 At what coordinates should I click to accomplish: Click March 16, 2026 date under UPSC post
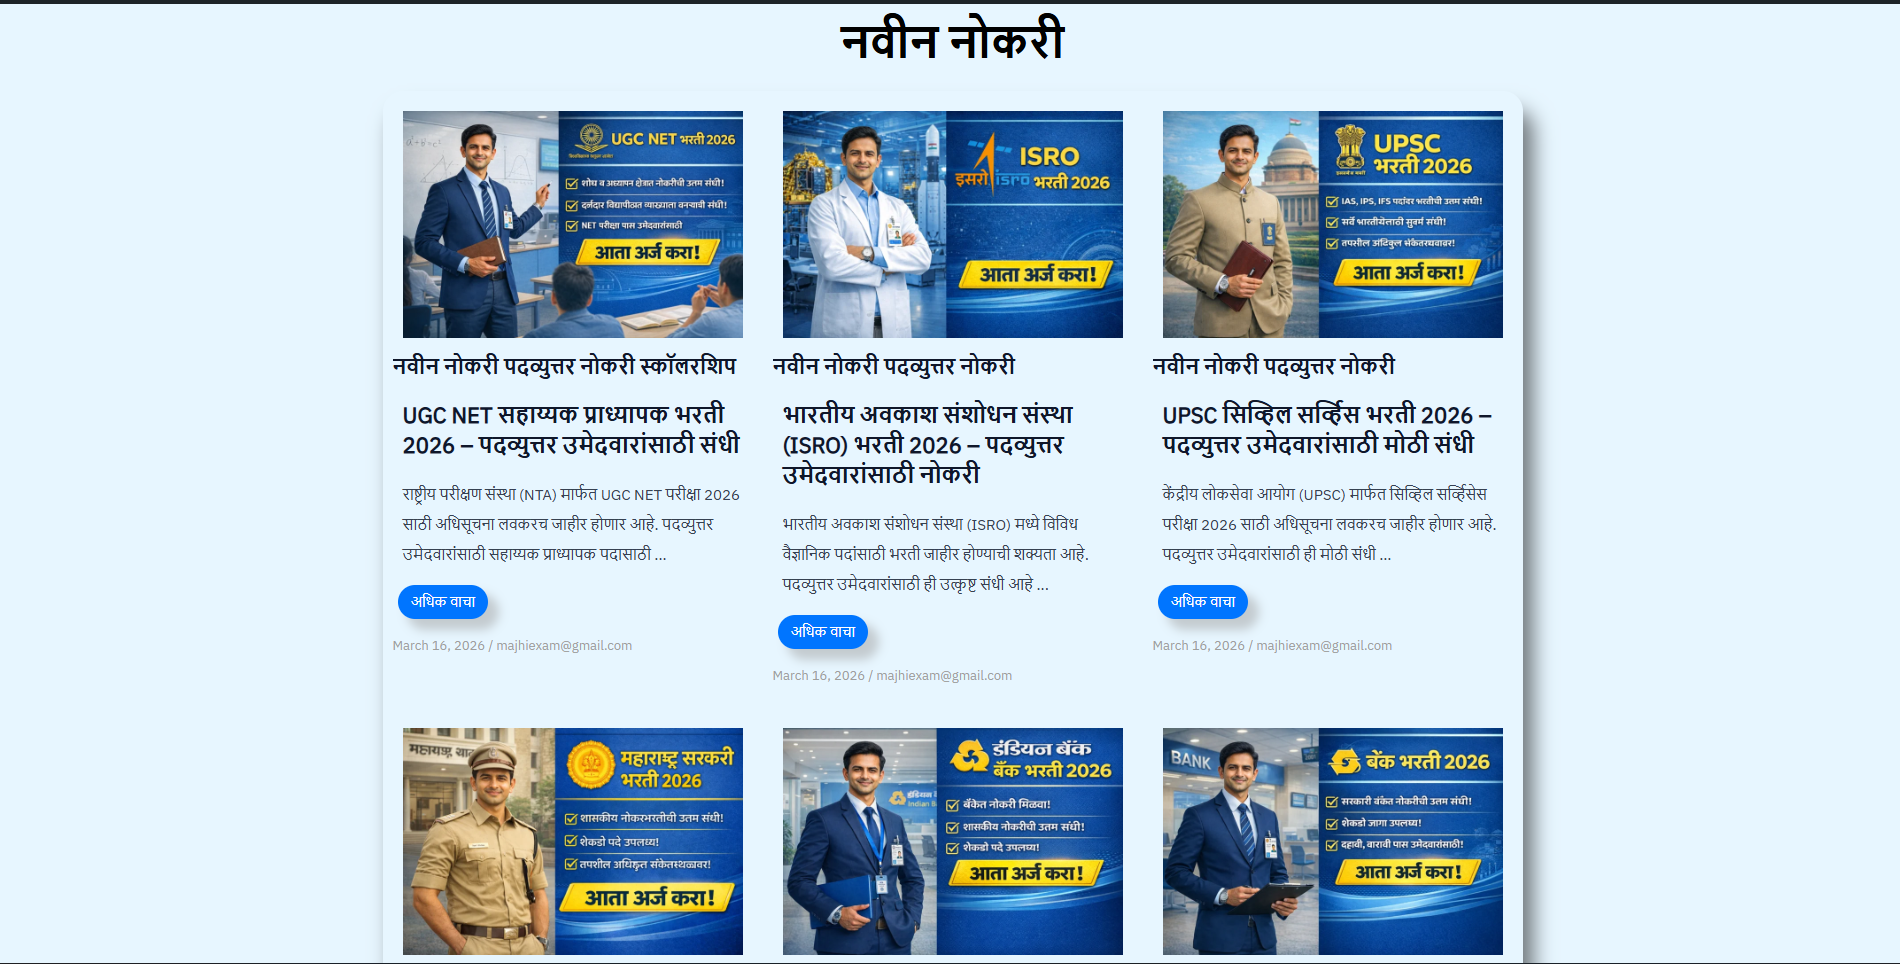pos(1198,646)
